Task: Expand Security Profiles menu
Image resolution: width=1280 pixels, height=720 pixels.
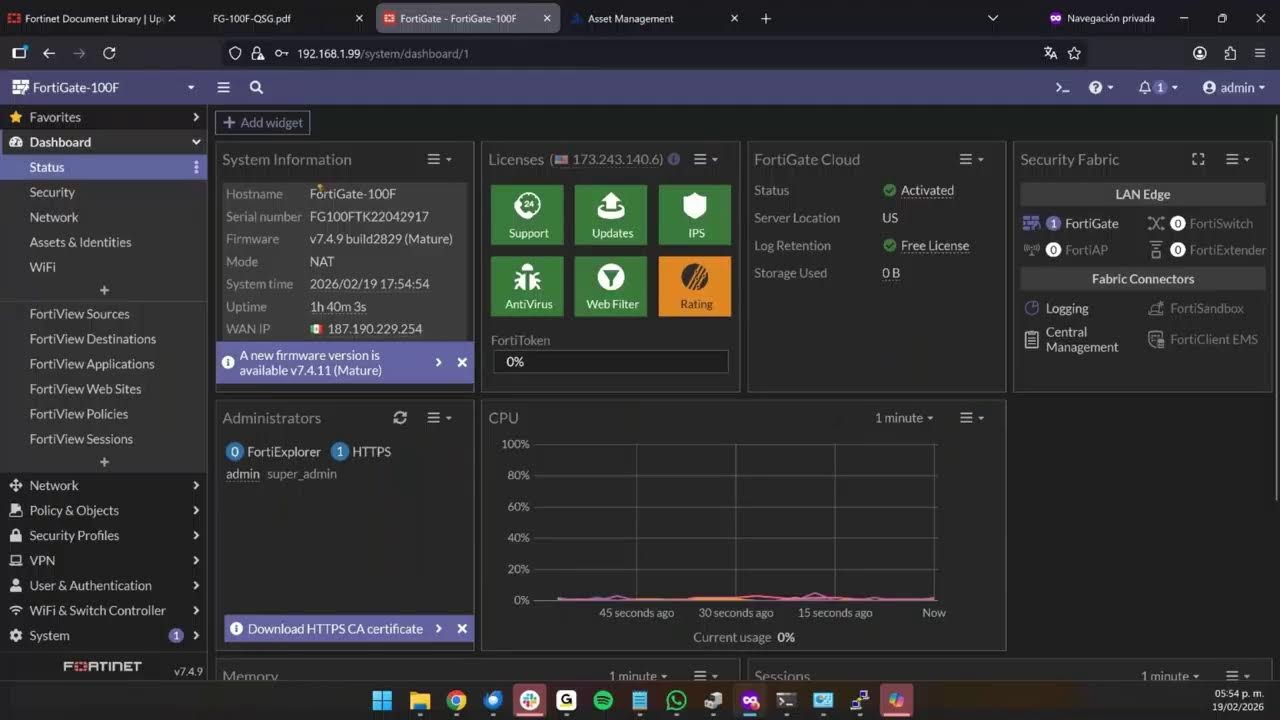Action: coord(104,536)
